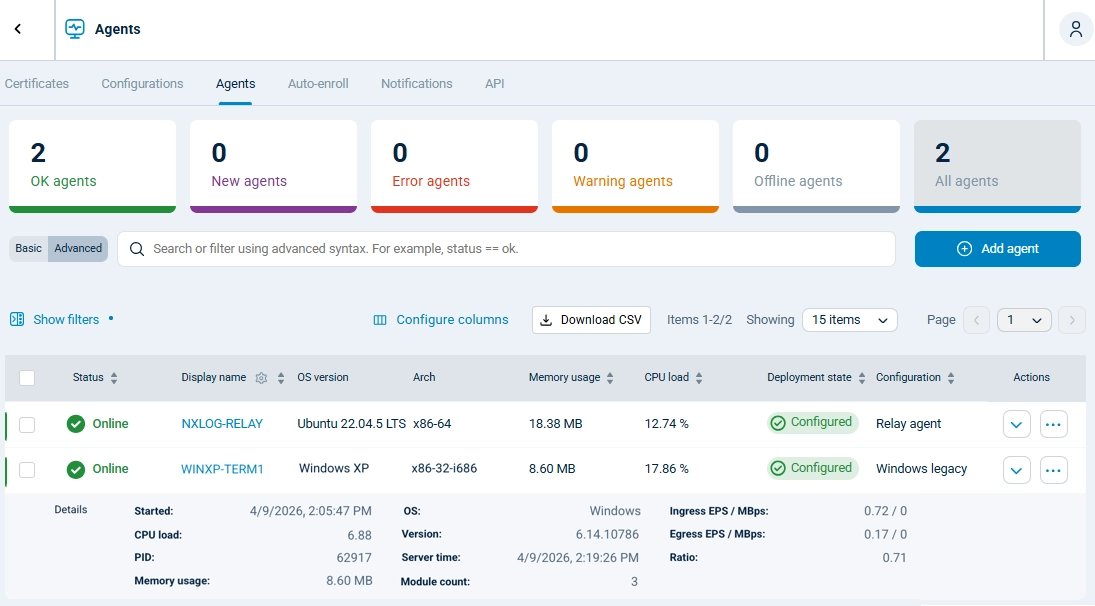Filter by the New agents card
Image resolution: width=1095 pixels, height=606 pixels.
pyautogui.click(x=273, y=166)
